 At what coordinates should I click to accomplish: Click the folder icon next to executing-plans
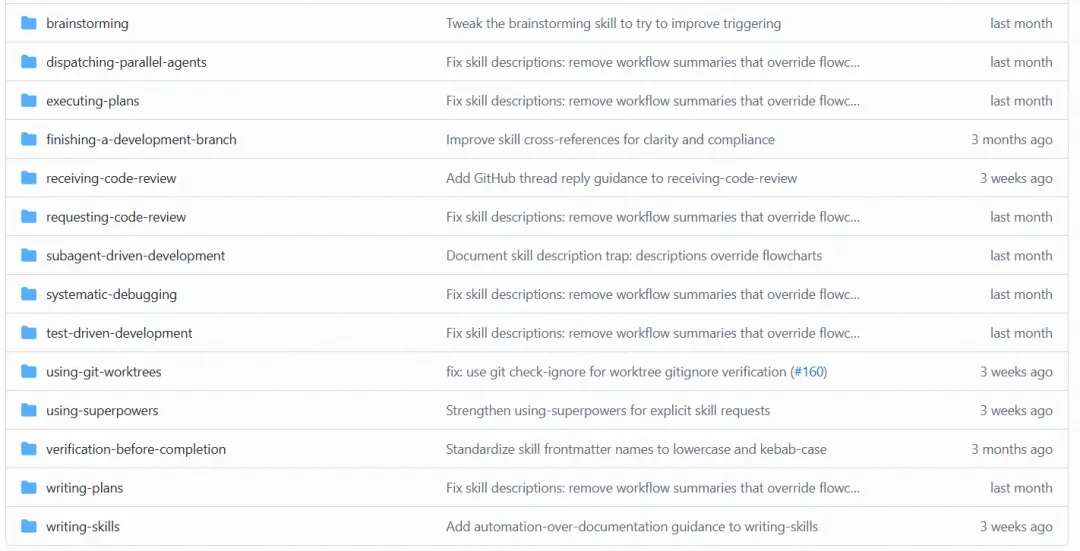28,101
